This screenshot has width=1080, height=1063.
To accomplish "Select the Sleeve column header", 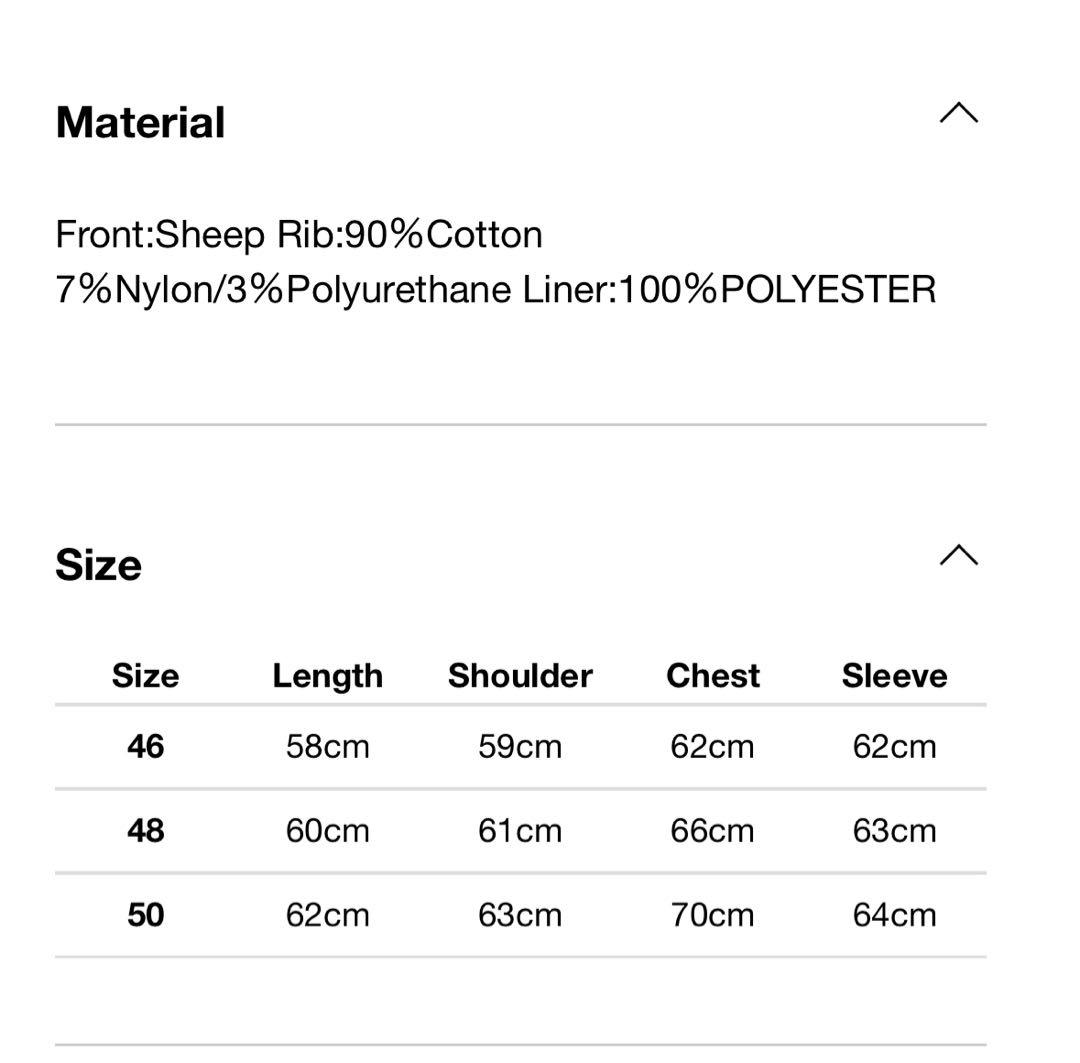I will click(x=894, y=676).
